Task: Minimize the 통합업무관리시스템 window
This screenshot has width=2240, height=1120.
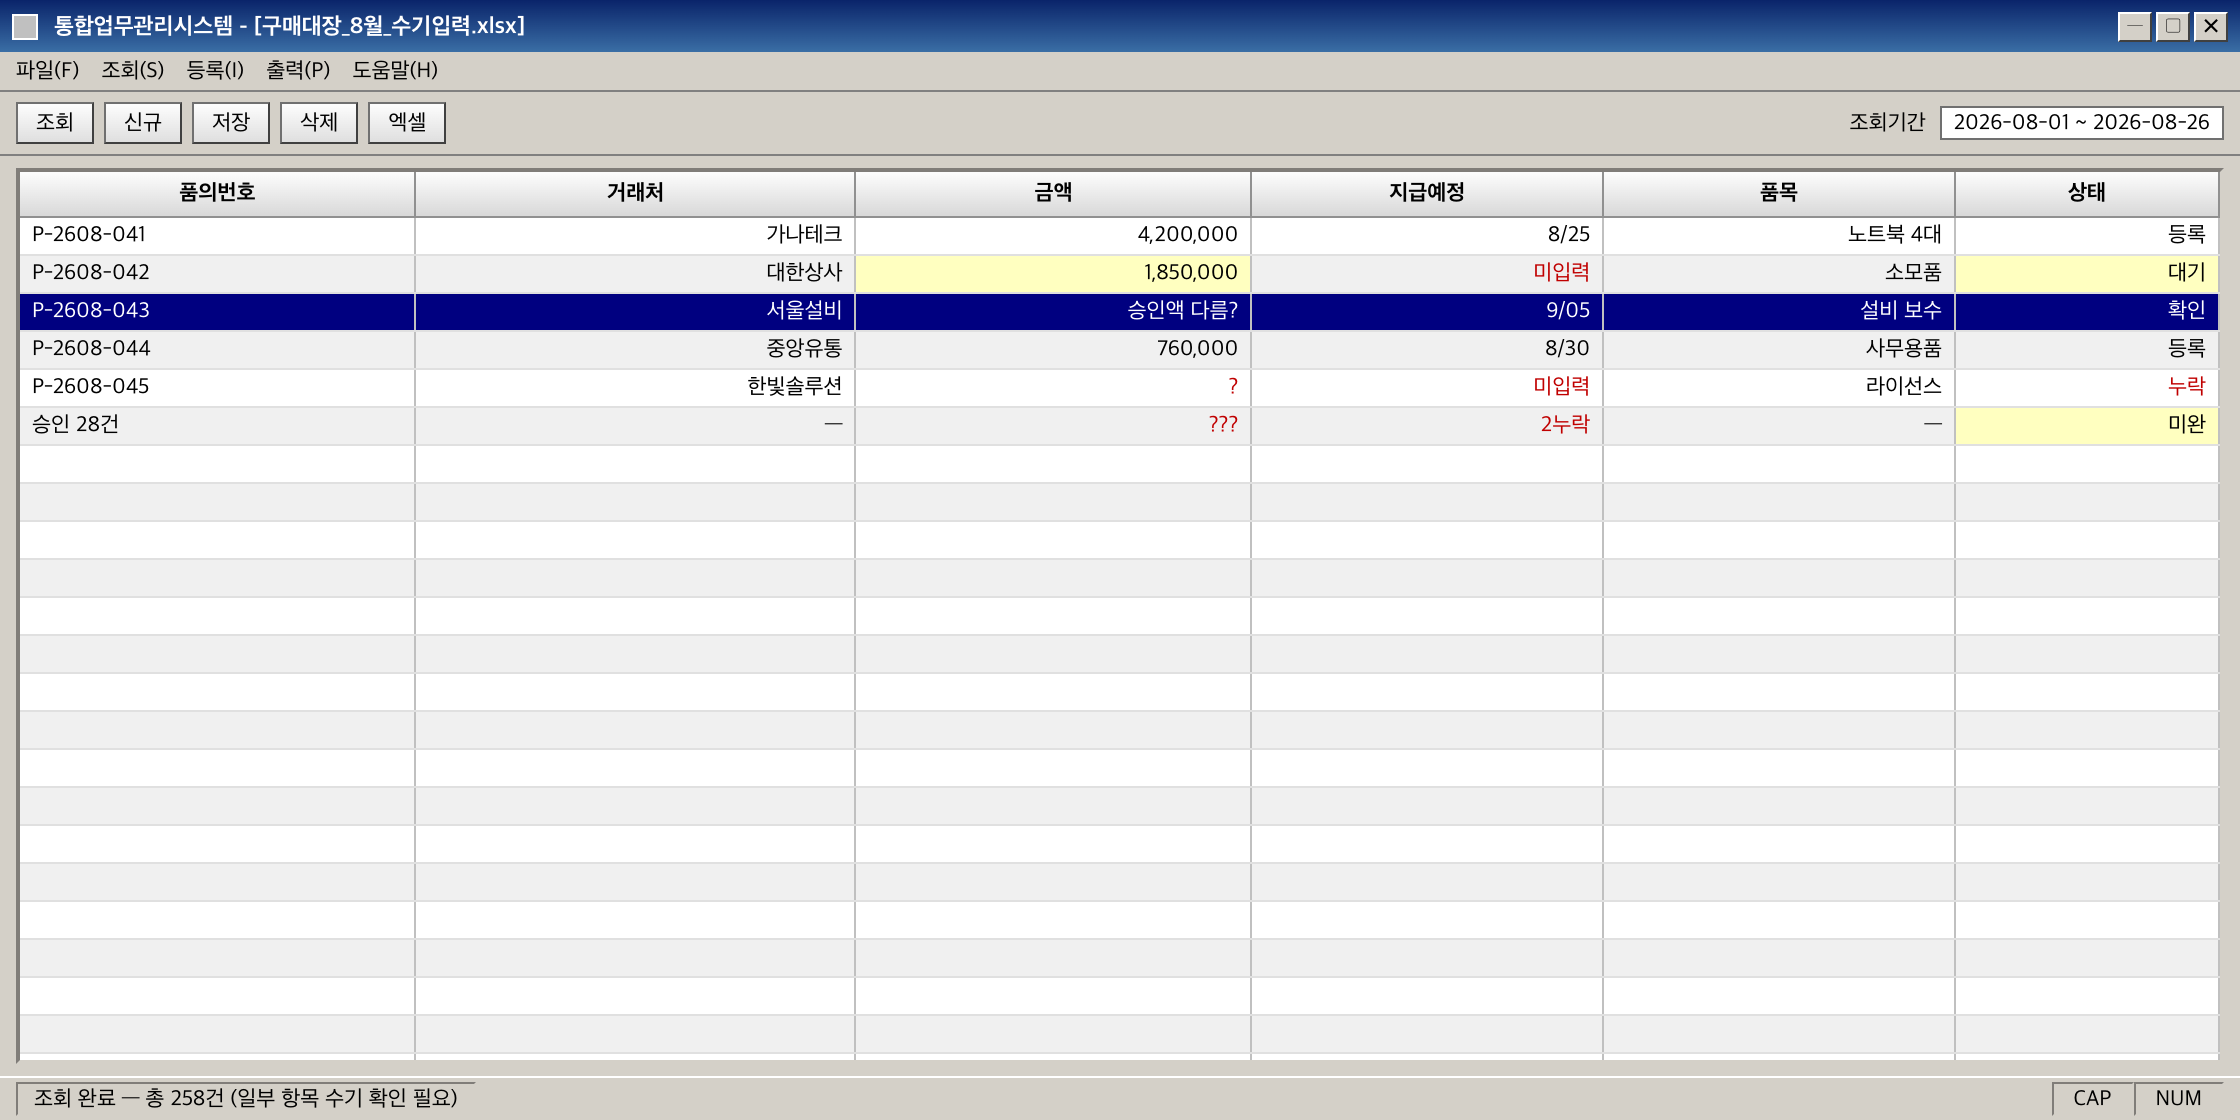Action: [x=2135, y=26]
